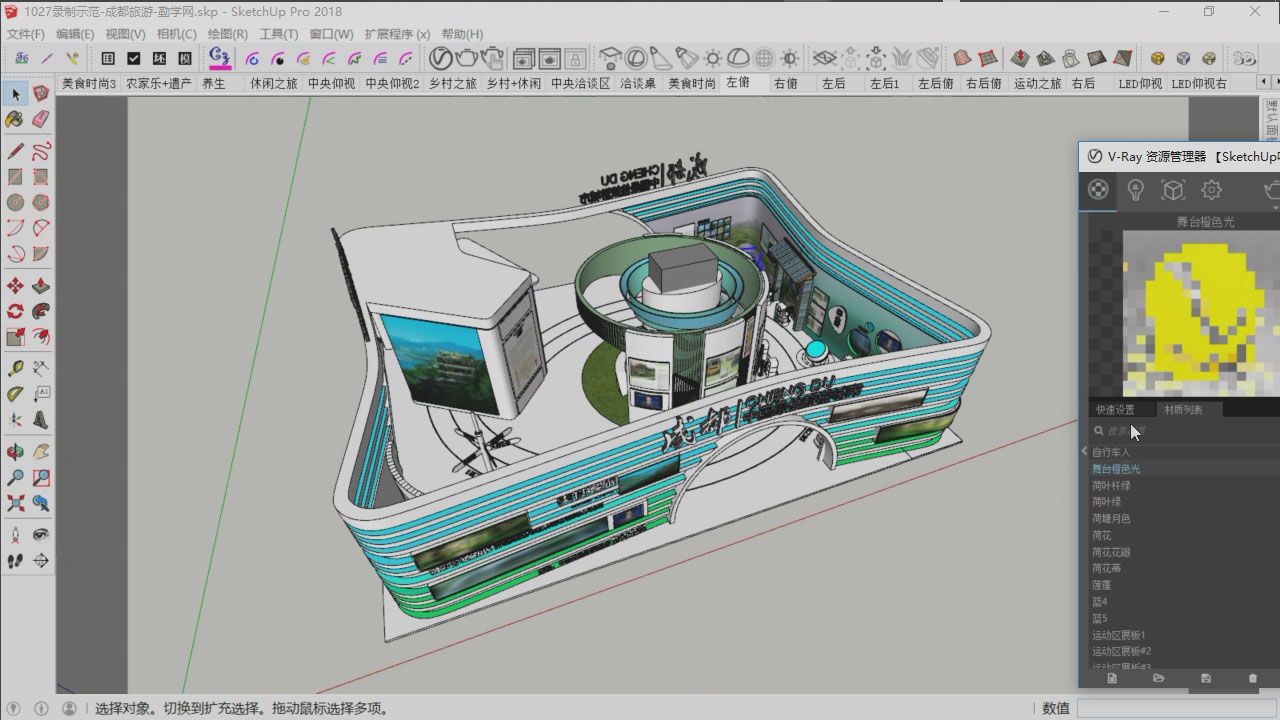Click the material search field

coord(1185,431)
